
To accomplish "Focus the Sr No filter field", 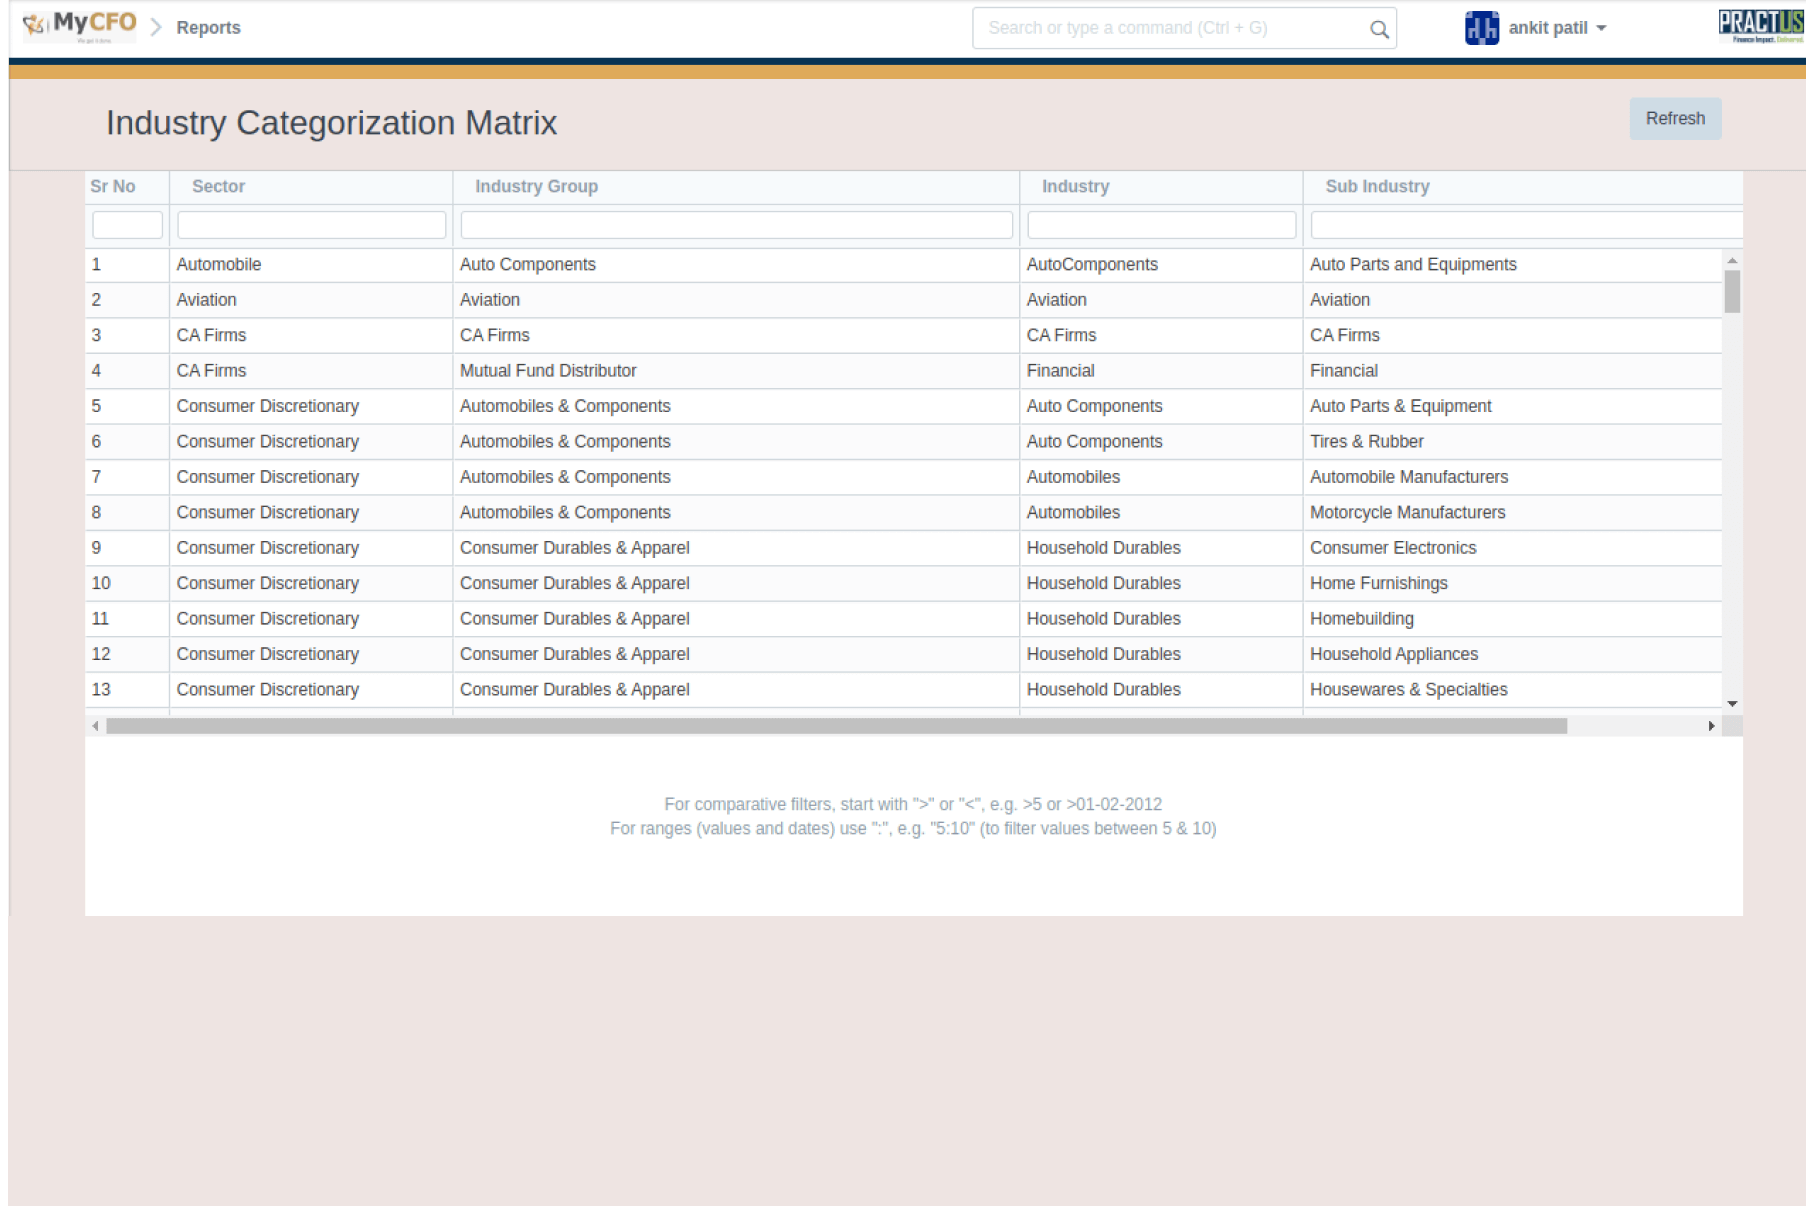I will coord(127,225).
